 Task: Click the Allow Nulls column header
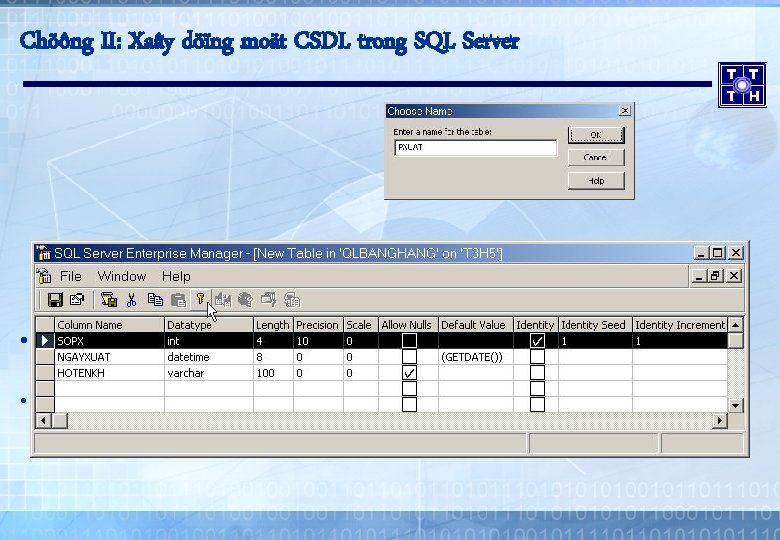[408, 325]
